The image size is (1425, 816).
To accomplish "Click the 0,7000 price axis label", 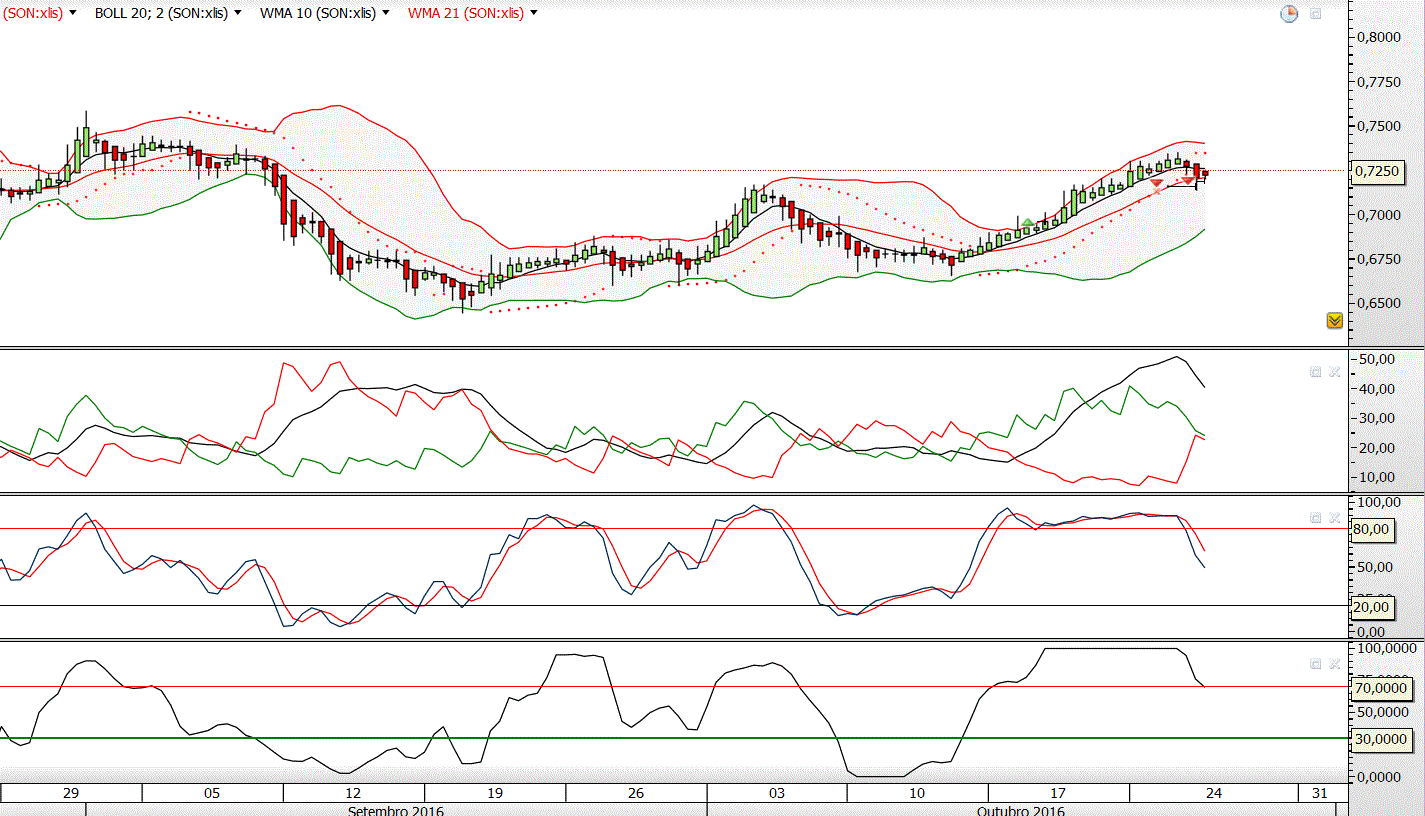I will pyautogui.click(x=1379, y=215).
